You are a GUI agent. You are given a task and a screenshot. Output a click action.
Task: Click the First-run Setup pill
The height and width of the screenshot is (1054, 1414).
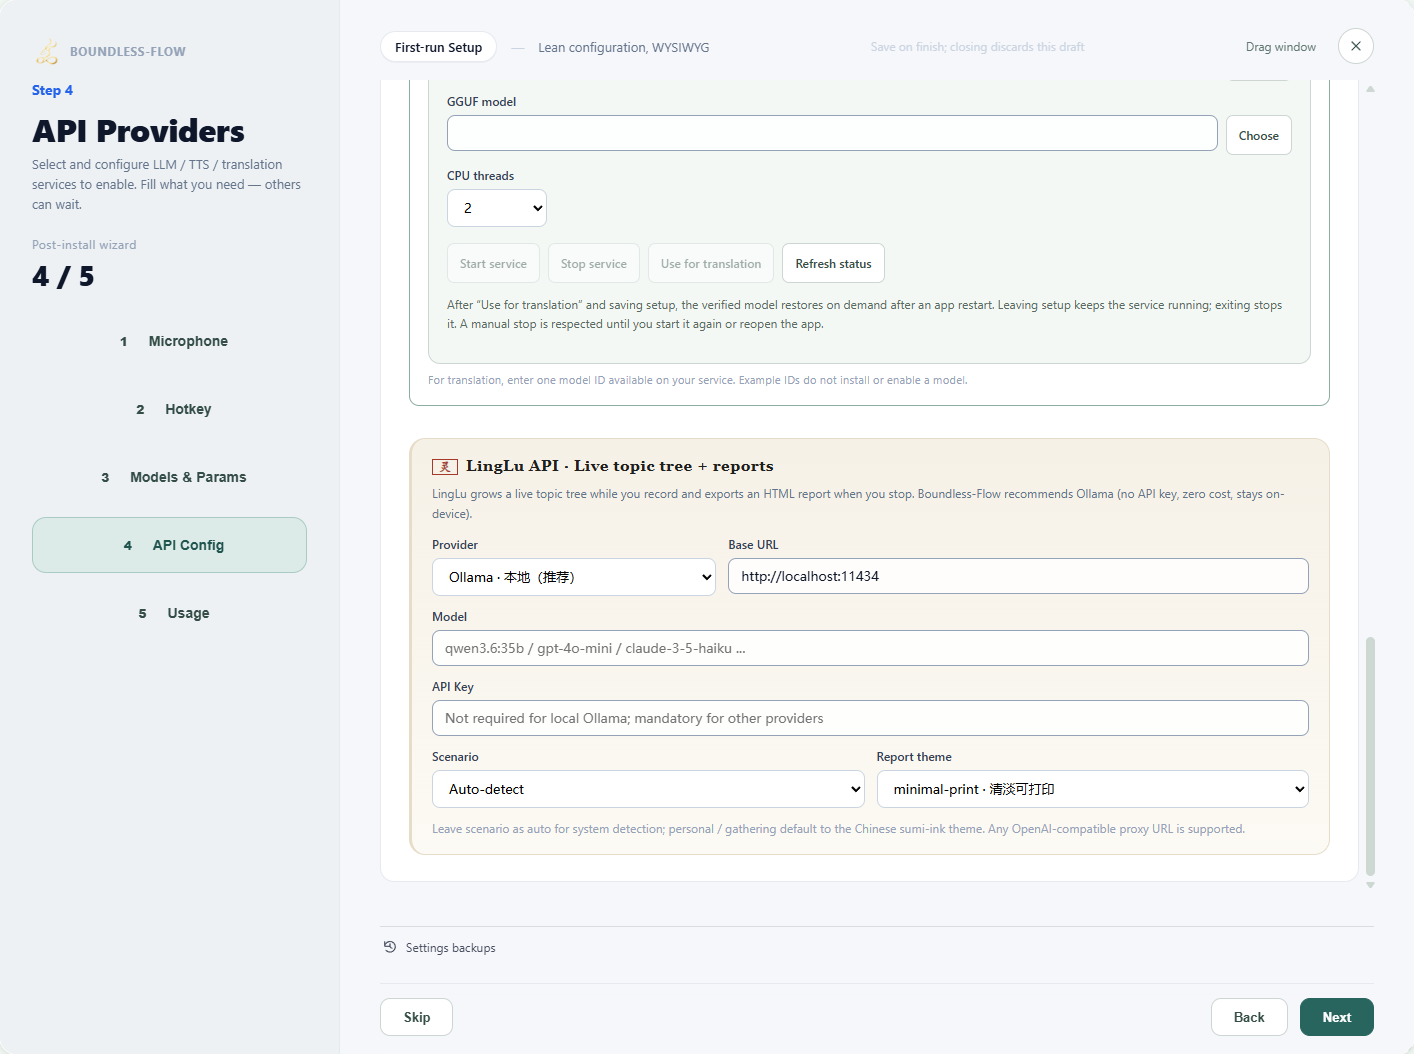(438, 47)
